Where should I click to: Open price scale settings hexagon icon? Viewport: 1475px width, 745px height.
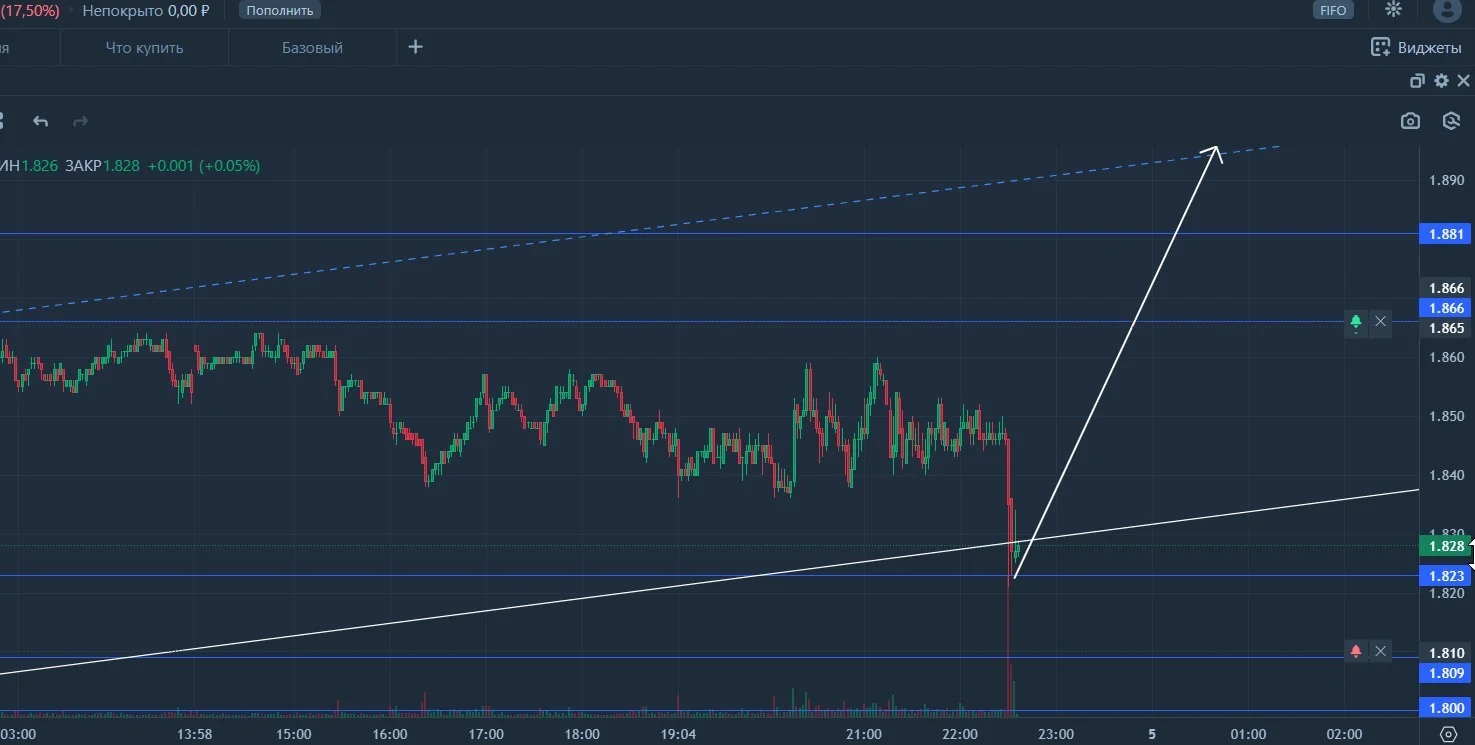(x=1448, y=734)
